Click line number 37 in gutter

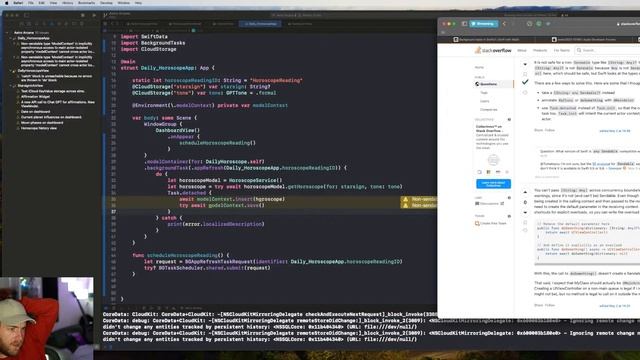(x=113, y=212)
